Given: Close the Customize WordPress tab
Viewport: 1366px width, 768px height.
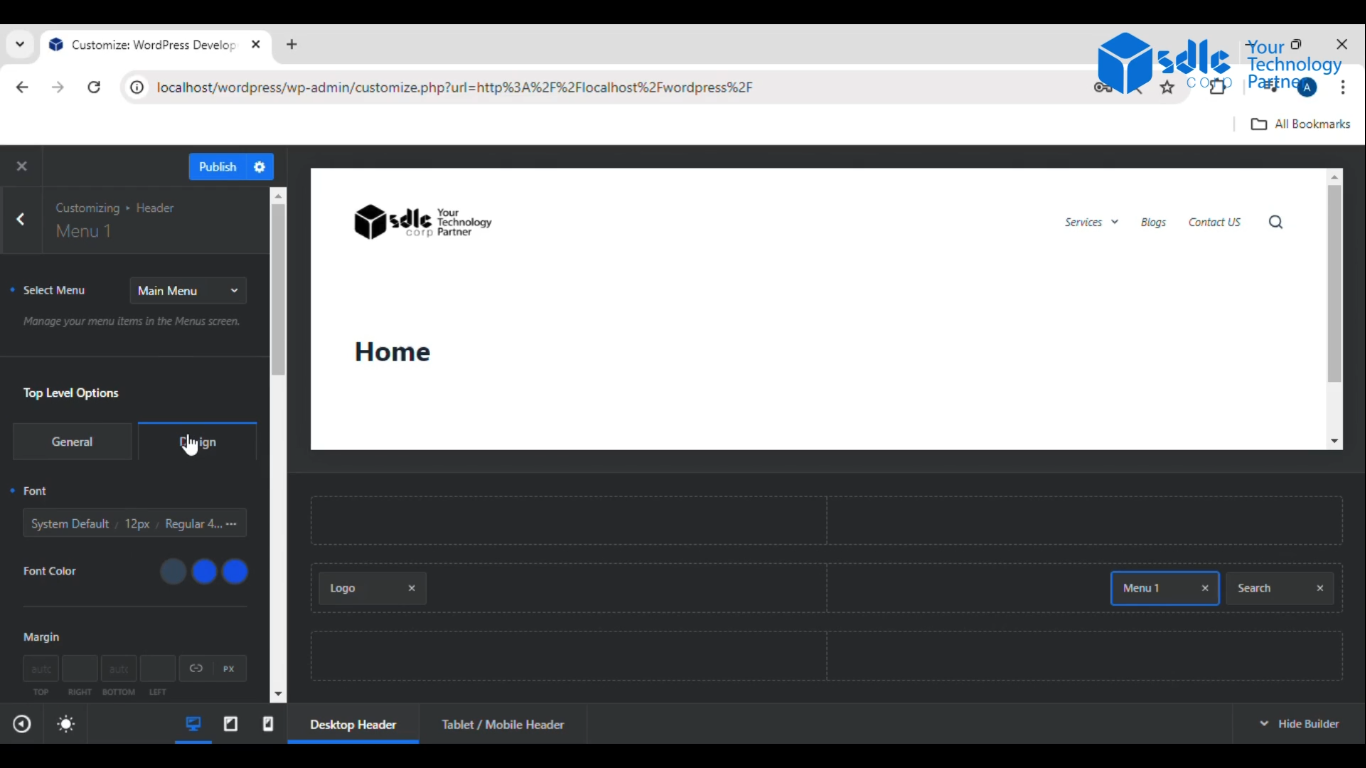Looking at the screenshot, I should tap(256, 44).
